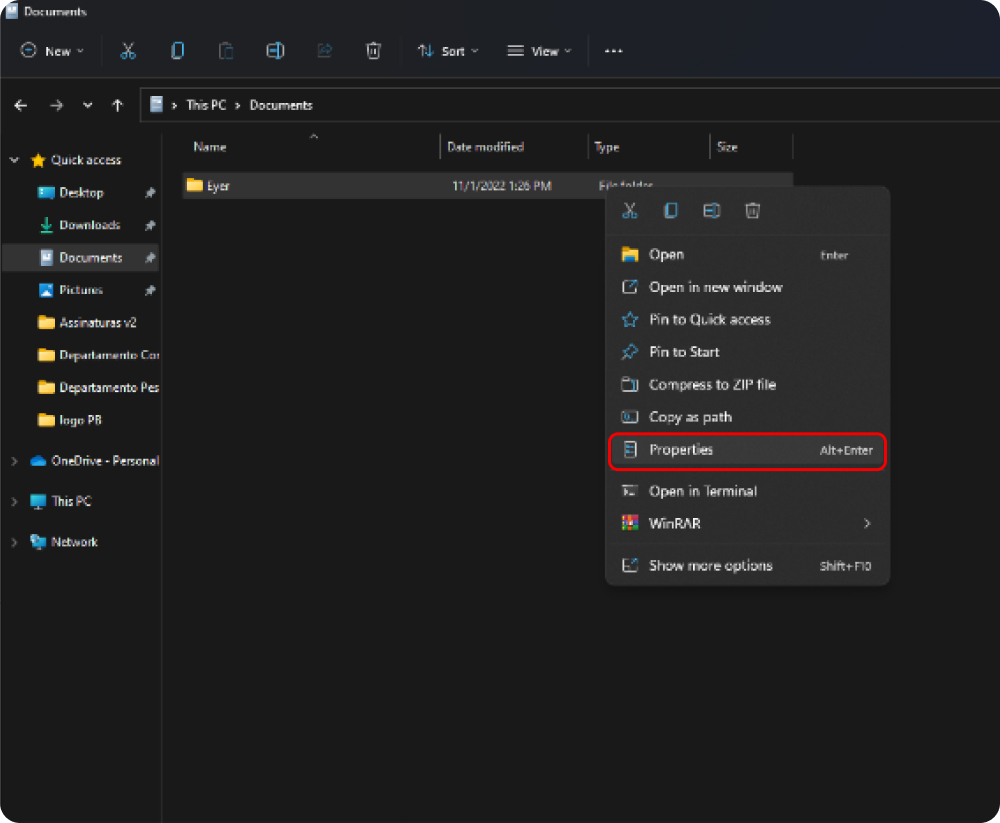Open Properties from the context menu

coord(747,450)
